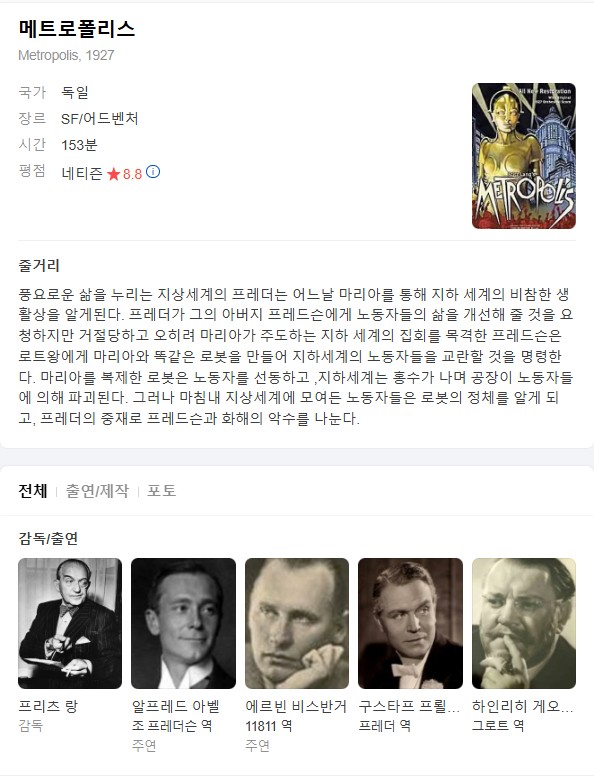Viewport: 594px width, 777px height.
Task: Click the 구스타프 프뢸리히 portrait thumbnail
Action: point(410,623)
